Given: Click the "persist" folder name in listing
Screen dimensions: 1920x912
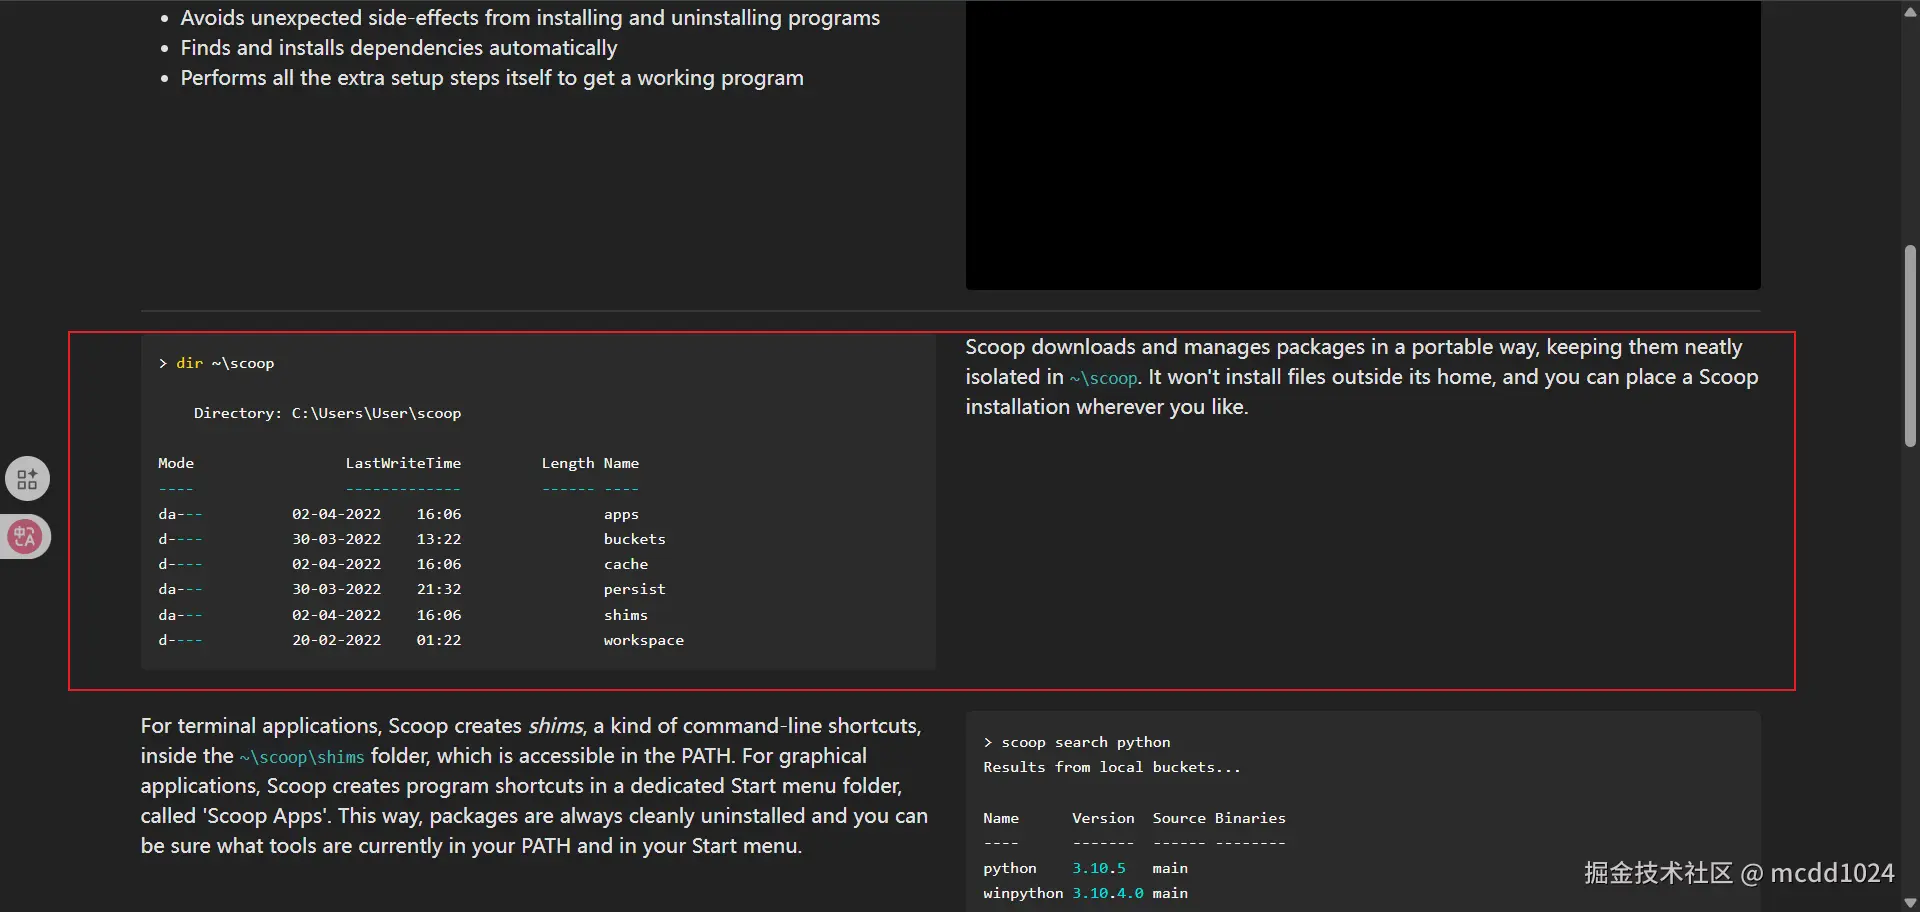Looking at the screenshot, I should (634, 589).
